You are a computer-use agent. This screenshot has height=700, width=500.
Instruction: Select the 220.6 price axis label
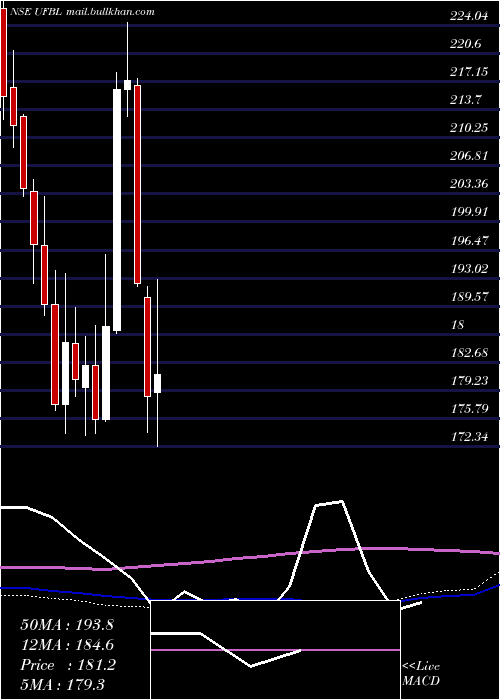[x=466, y=44]
